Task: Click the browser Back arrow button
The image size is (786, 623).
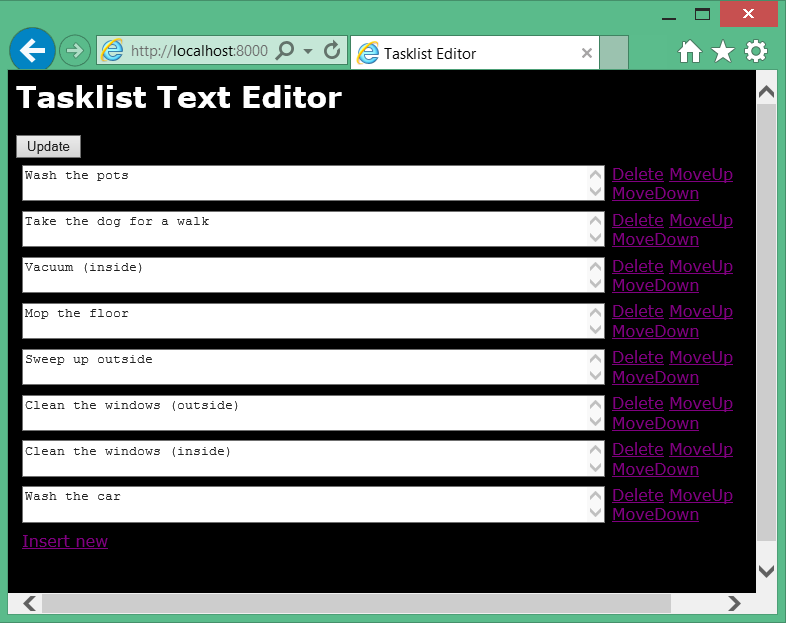Action: click(32, 50)
